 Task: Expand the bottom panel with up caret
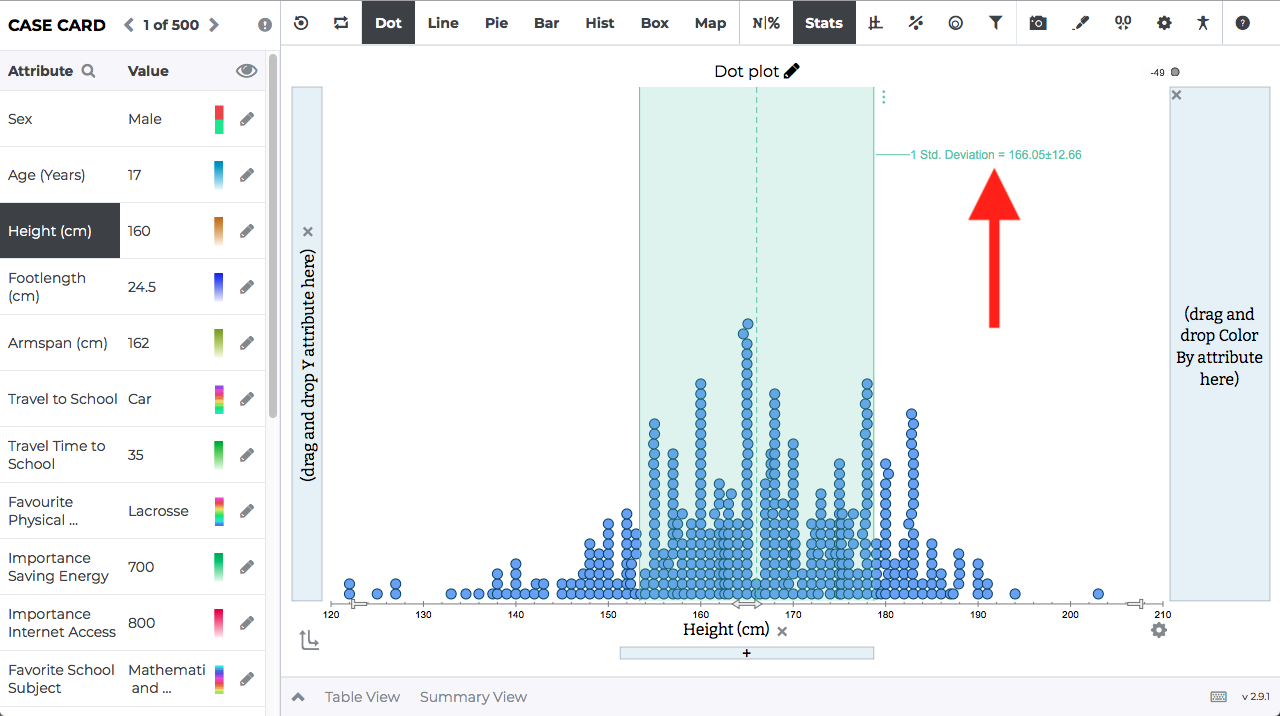click(298, 697)
